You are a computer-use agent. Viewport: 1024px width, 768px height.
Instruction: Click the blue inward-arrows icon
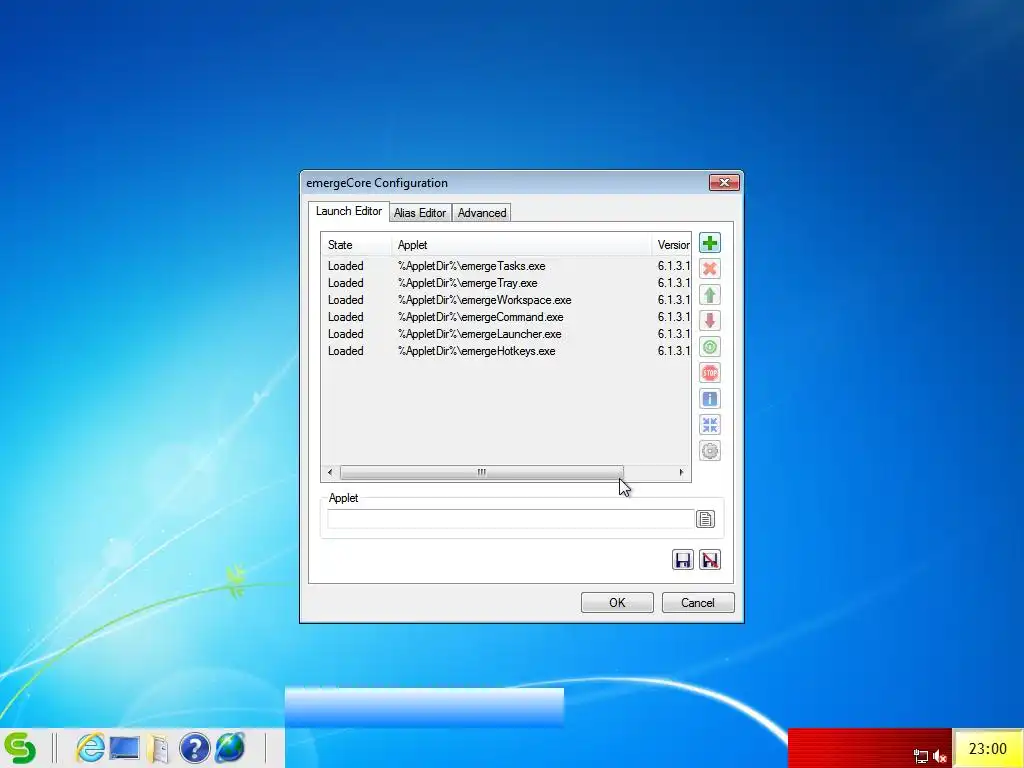click(710, 424)
